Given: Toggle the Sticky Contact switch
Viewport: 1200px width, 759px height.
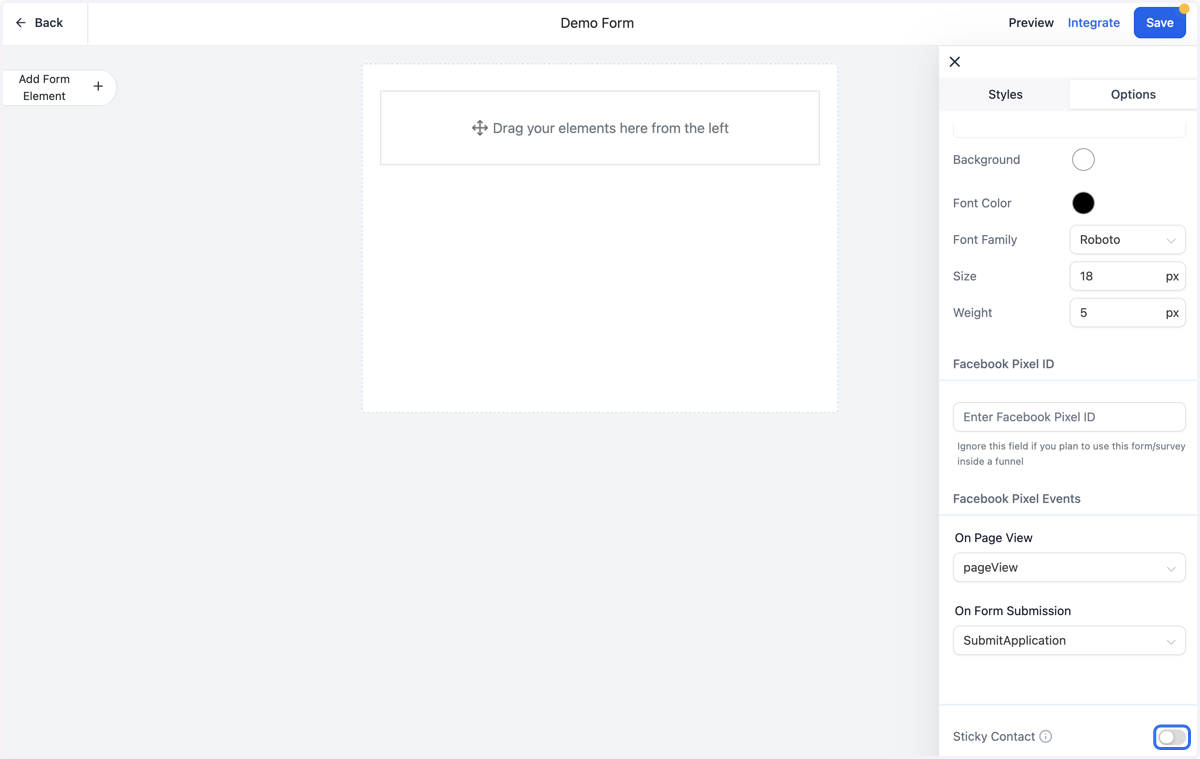Looking at the screenshot, I should click(1171, 737).
